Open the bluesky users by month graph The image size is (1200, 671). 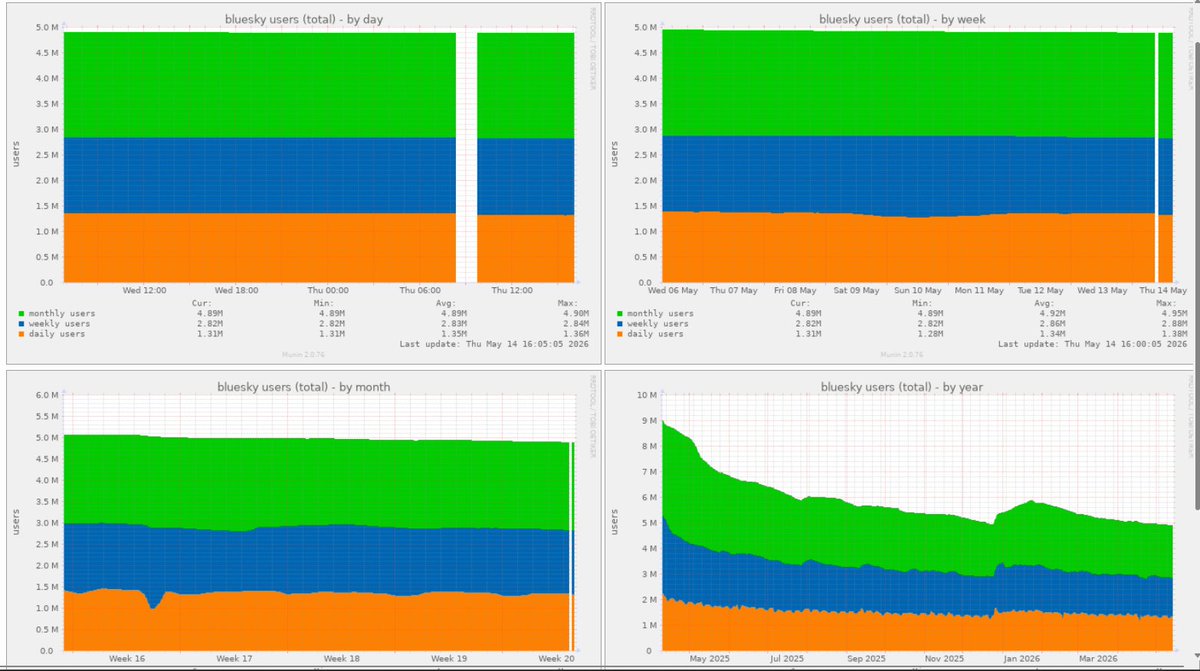coord(304,520)
